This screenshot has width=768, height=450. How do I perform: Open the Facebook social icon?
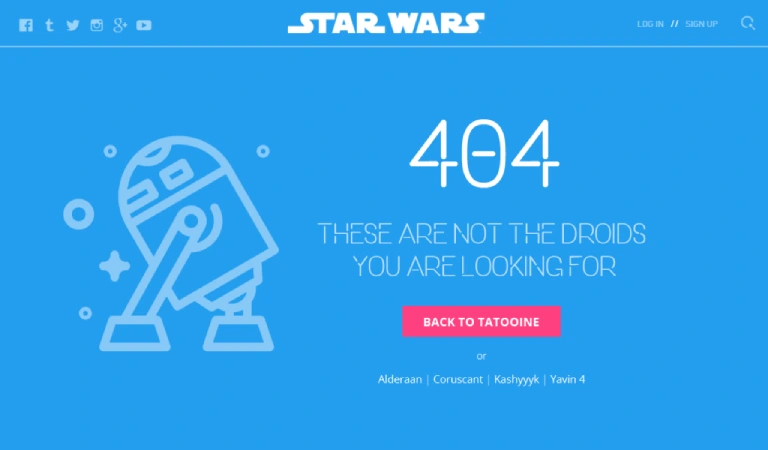[26, 25]
